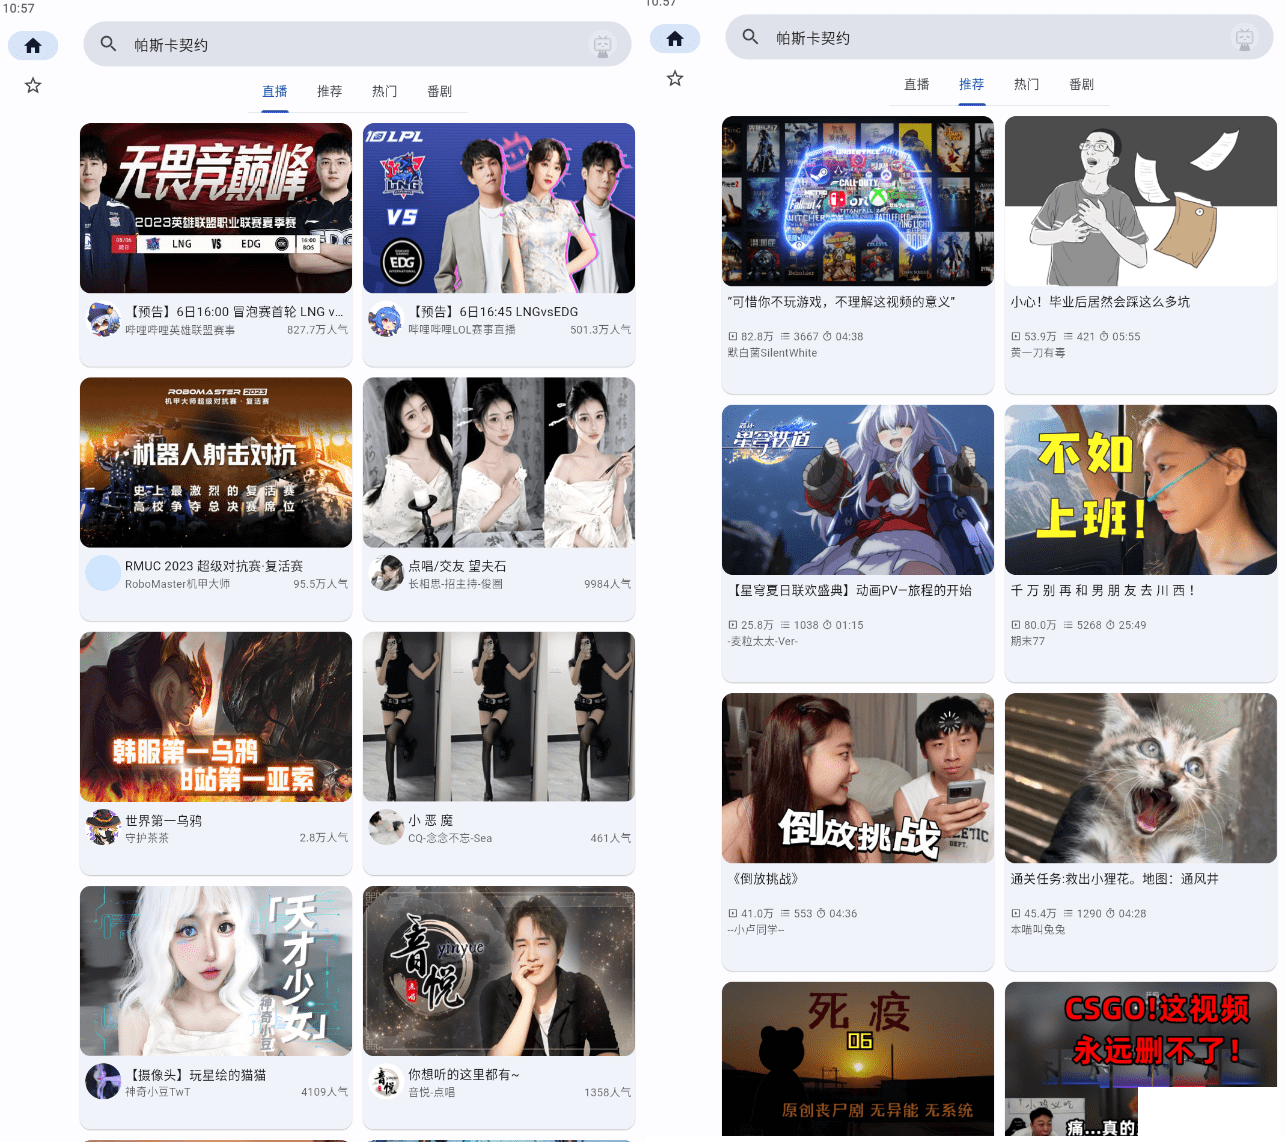Open 小恶魔 live stream thumbnail
This screenshot has width=1285, height=1142.
[x=499, y=716]
